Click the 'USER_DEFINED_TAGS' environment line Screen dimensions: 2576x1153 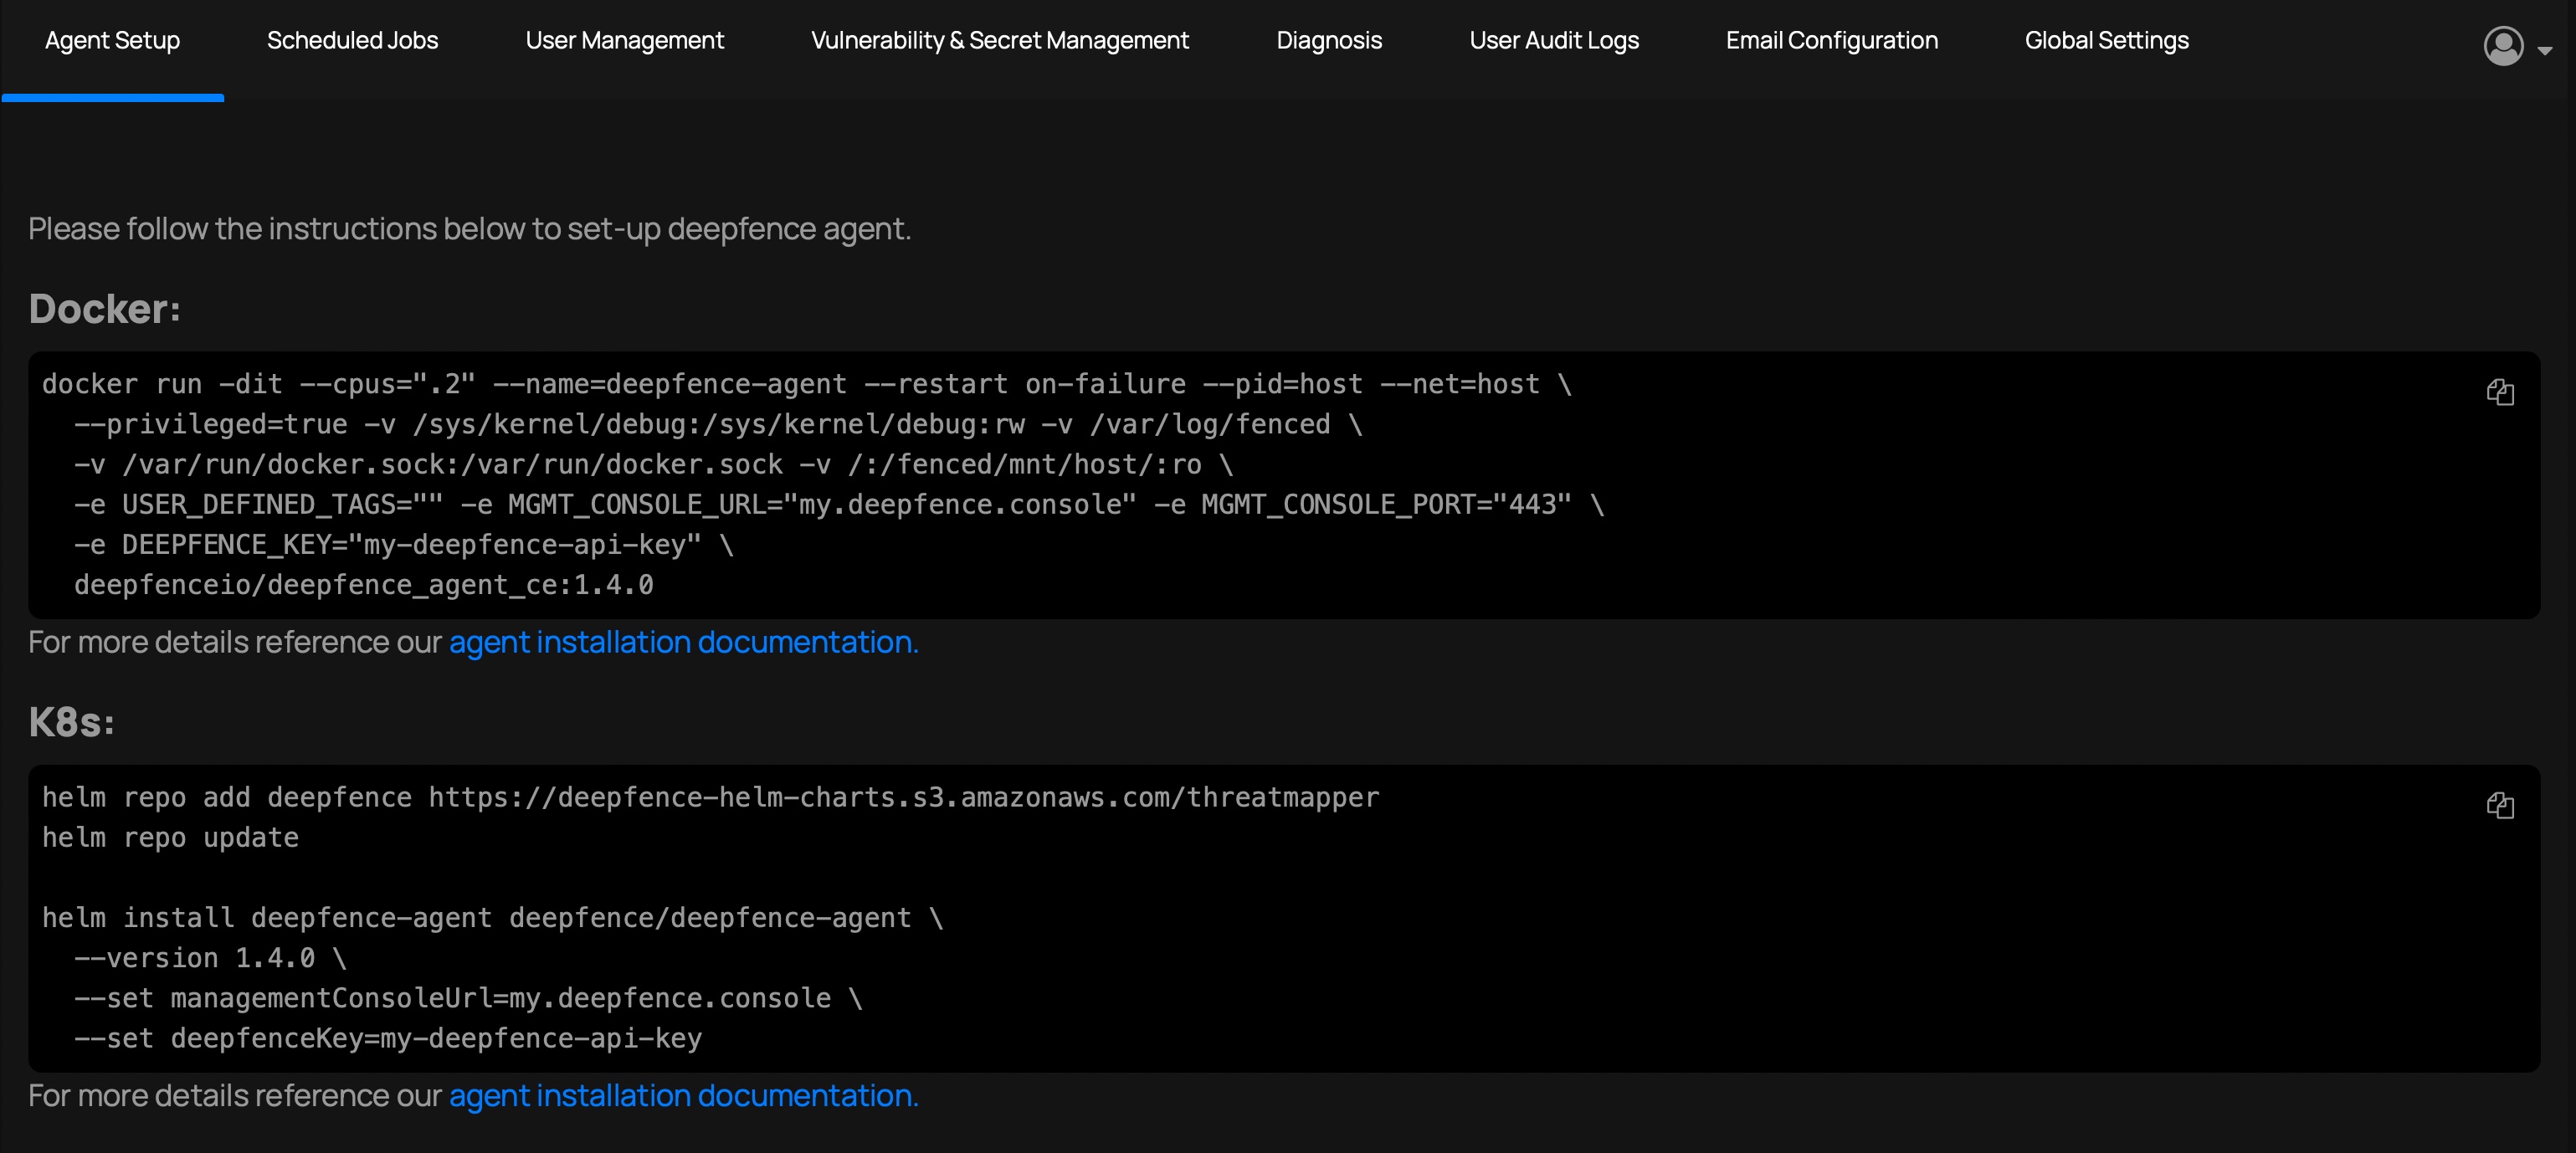(839, 505)
